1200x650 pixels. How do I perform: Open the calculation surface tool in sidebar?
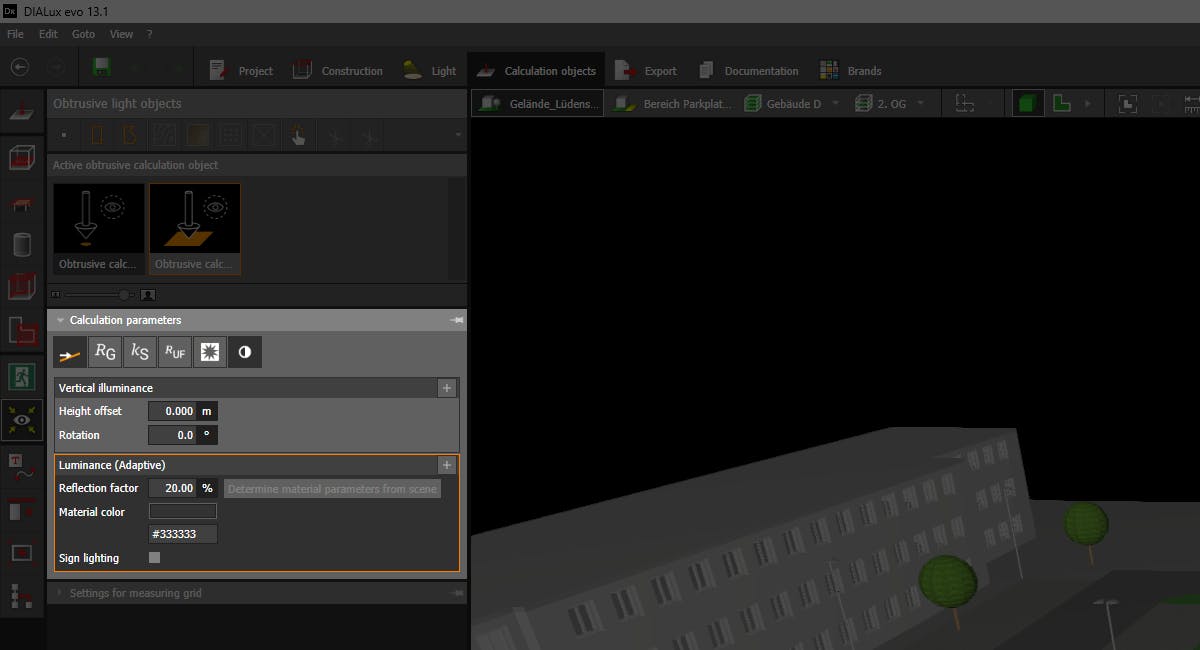pos(22,112)
